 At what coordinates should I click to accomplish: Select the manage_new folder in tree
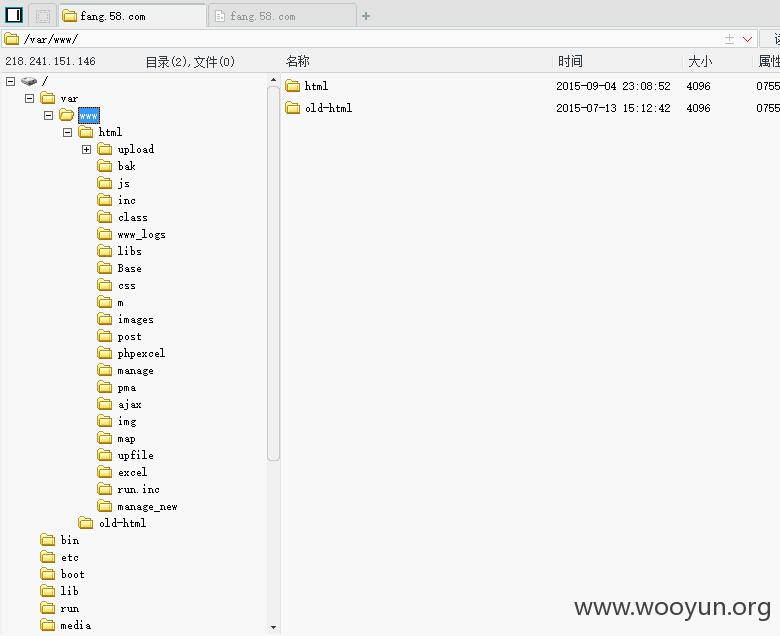[147, 507]
